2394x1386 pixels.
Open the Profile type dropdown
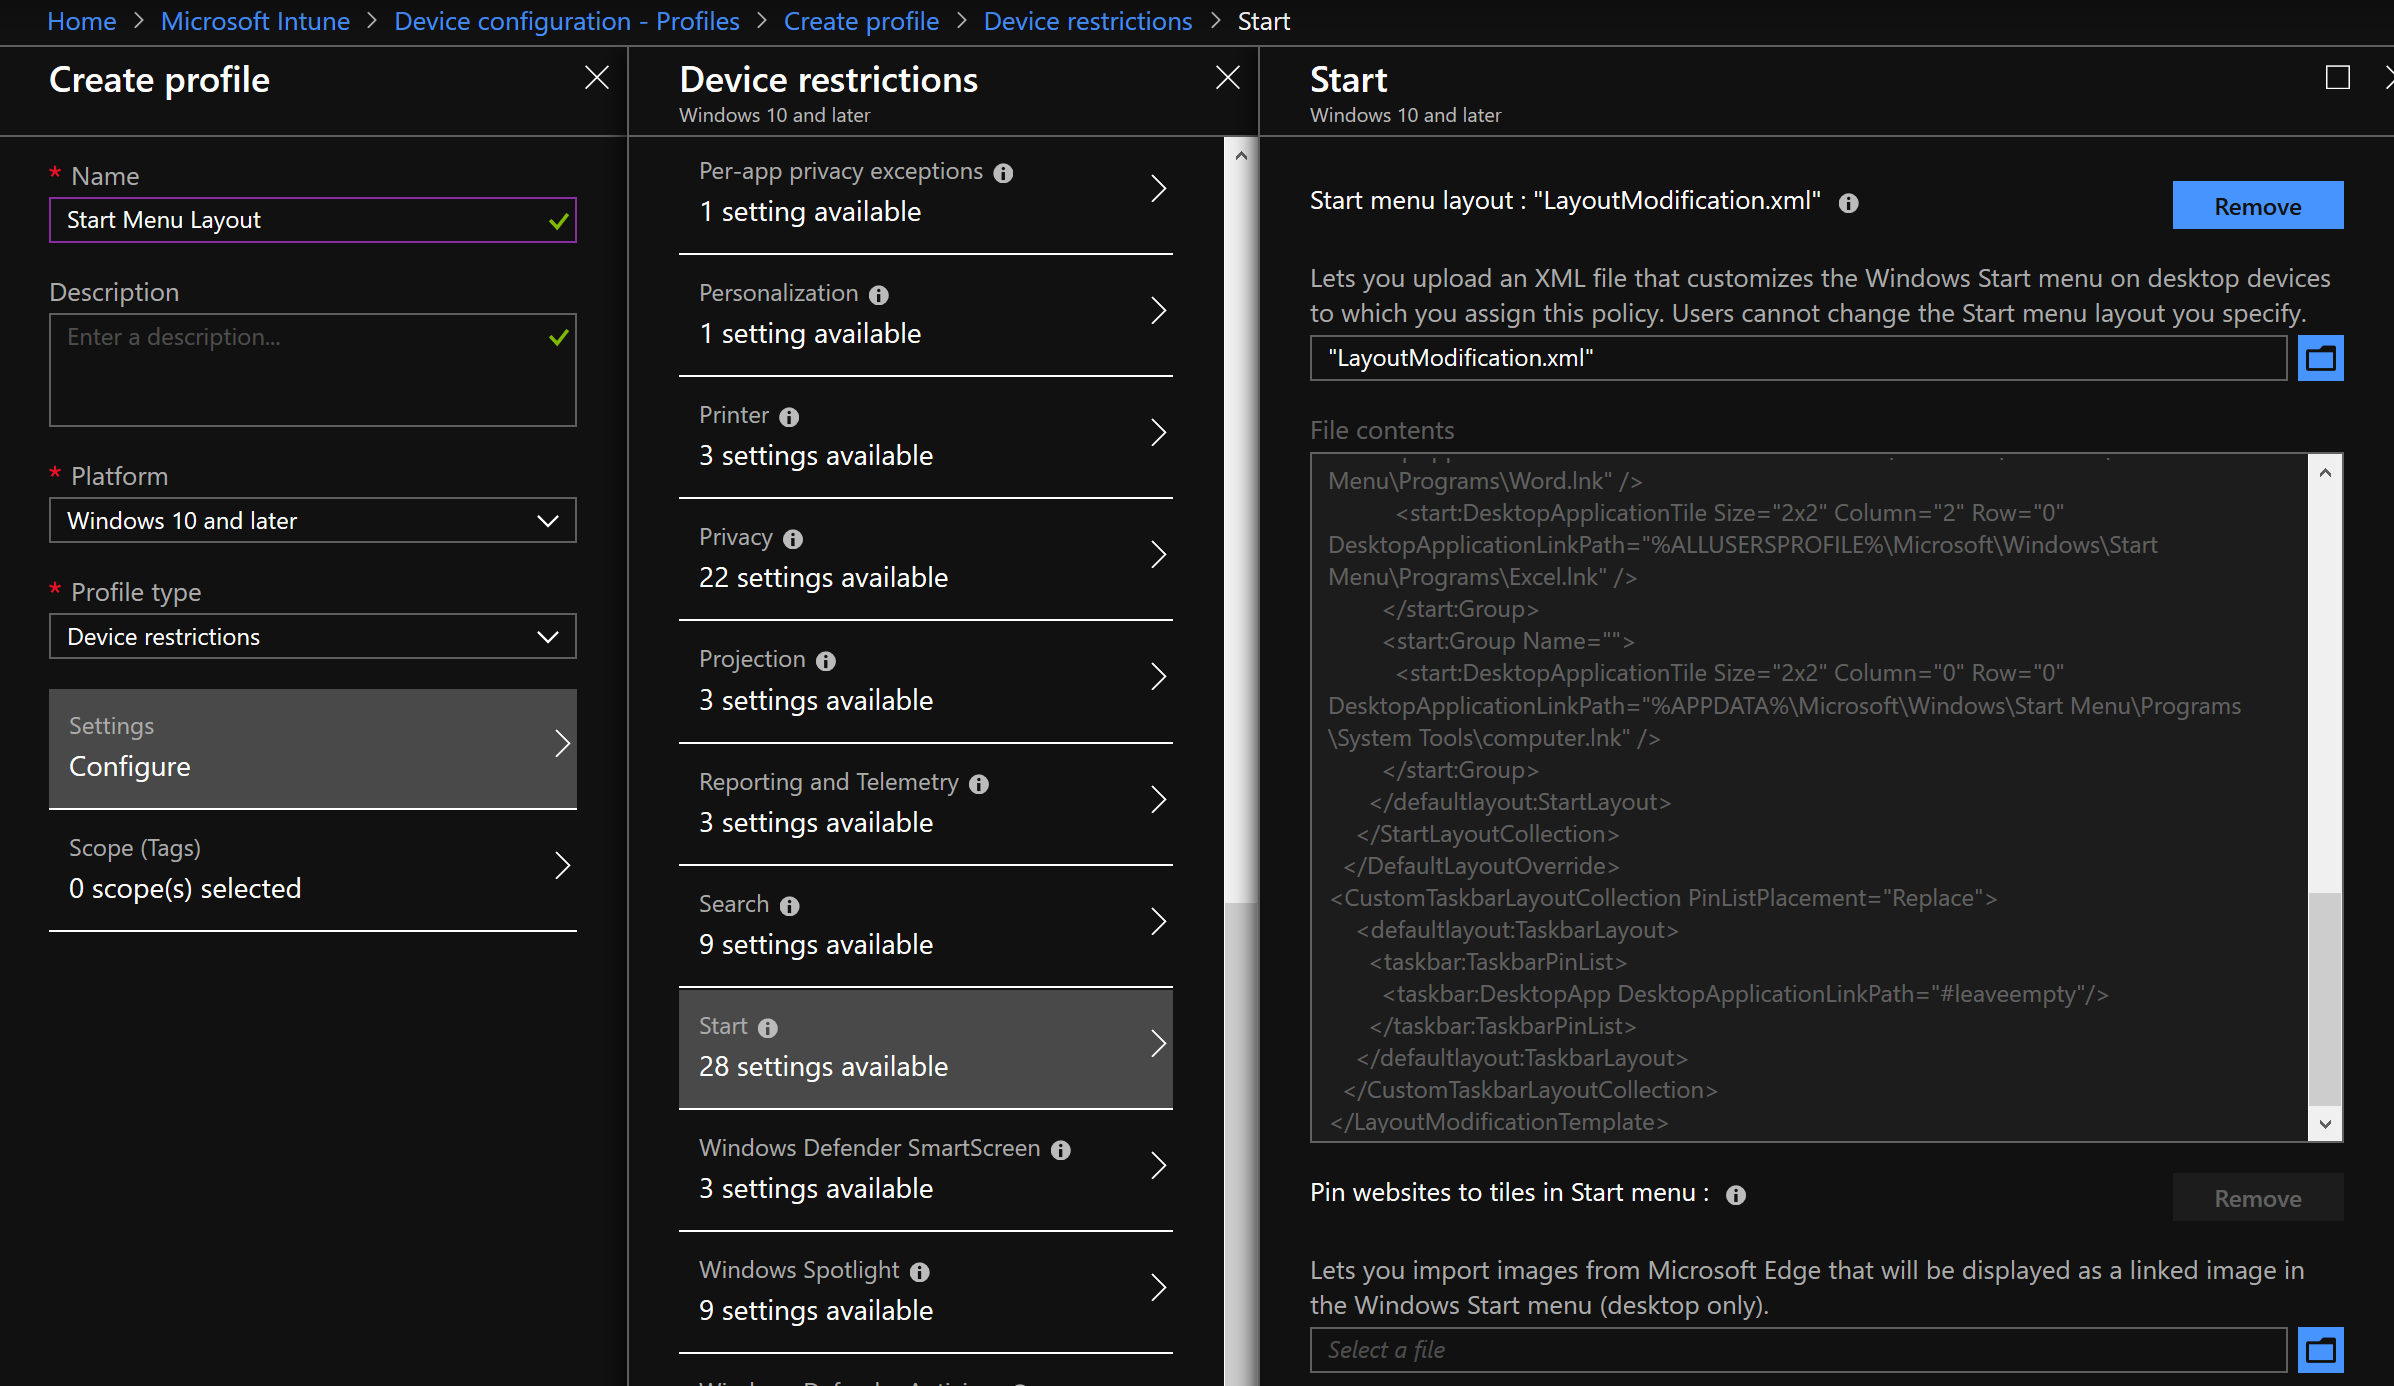tap(313, 636)
